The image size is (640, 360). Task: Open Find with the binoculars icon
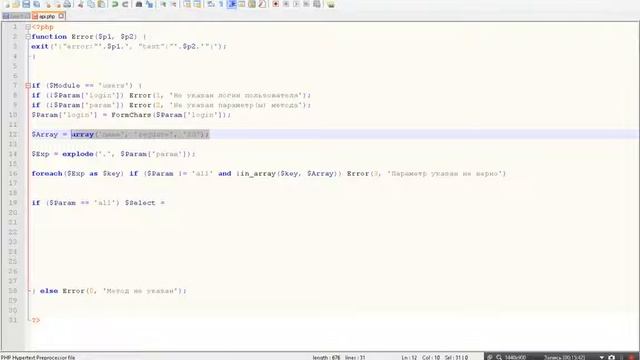pos(139,4)
